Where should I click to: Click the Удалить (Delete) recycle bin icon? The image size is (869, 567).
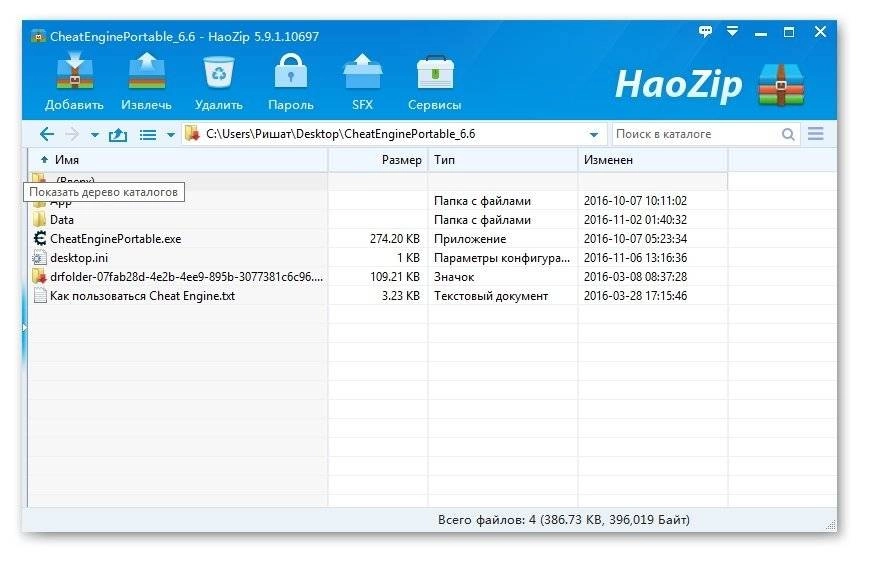point(219,72)
